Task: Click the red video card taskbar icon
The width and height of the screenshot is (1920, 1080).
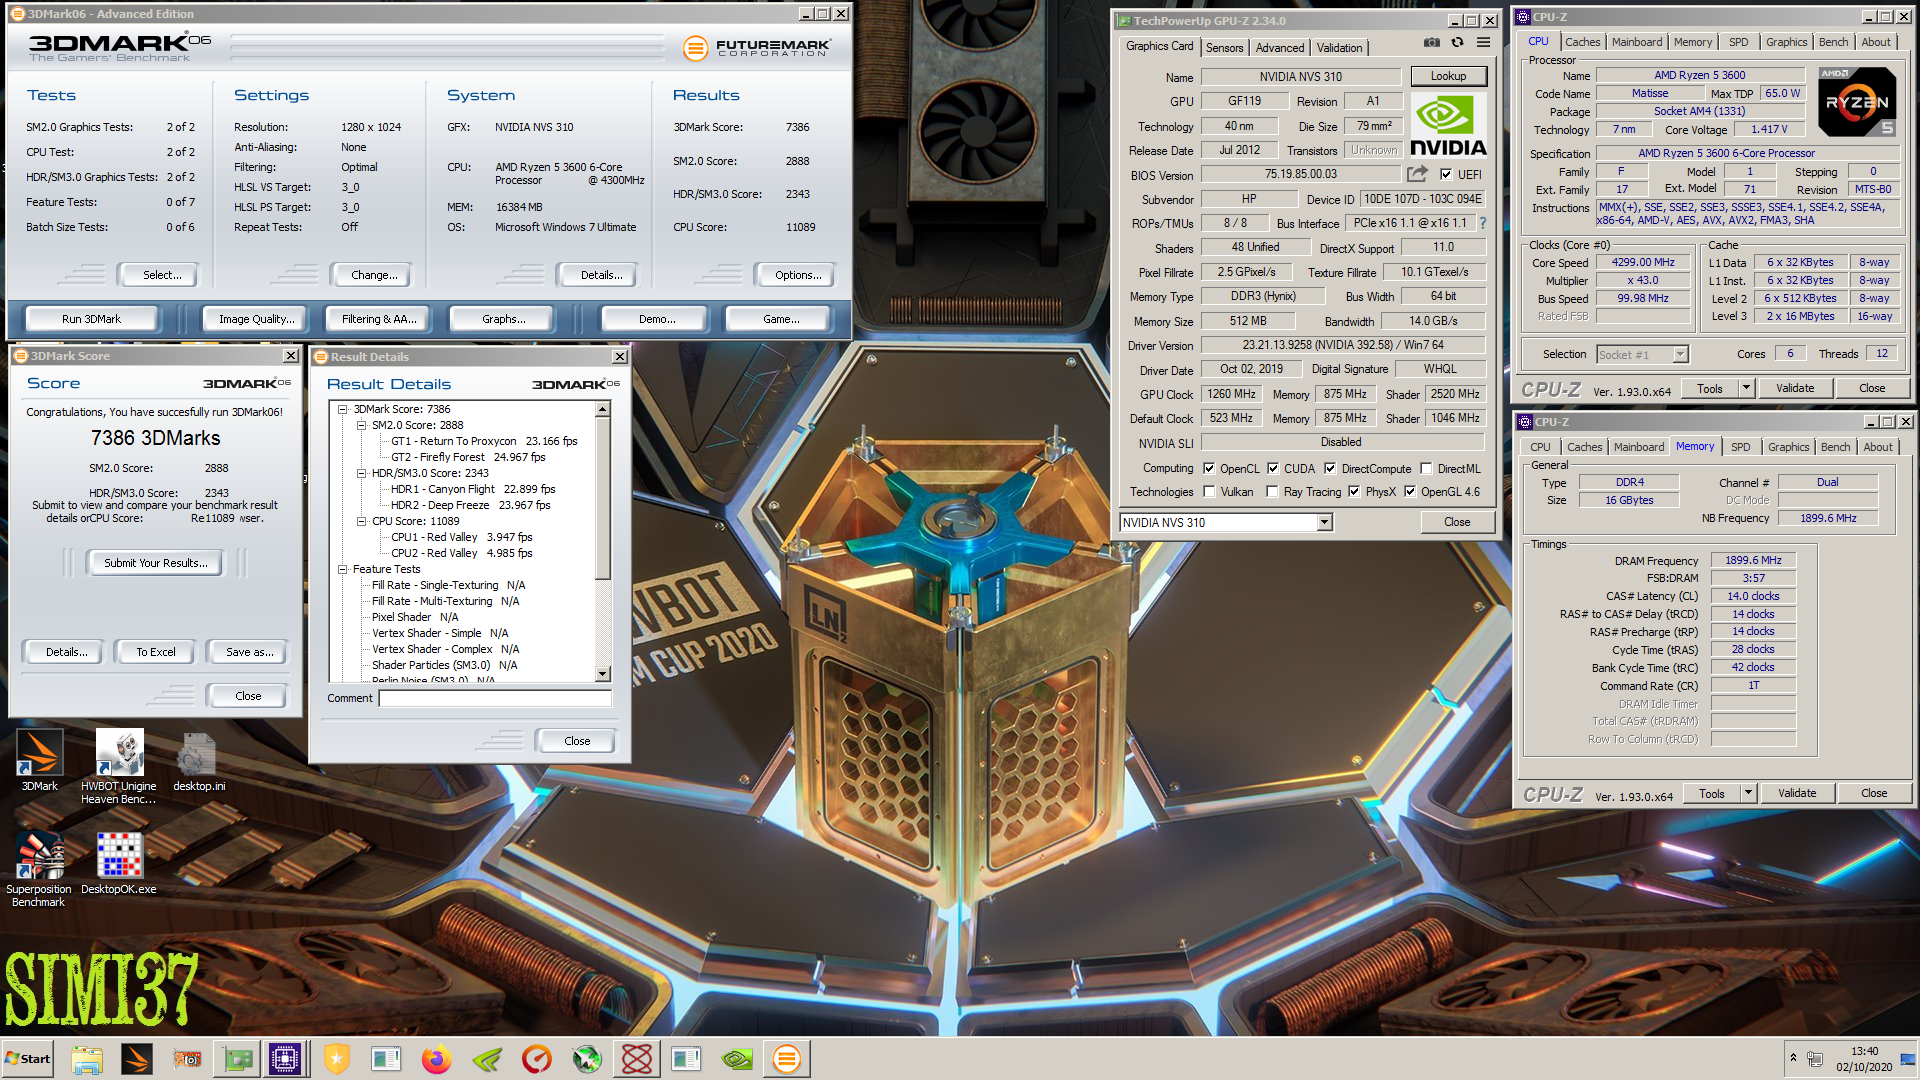Action: (187, 1059)
